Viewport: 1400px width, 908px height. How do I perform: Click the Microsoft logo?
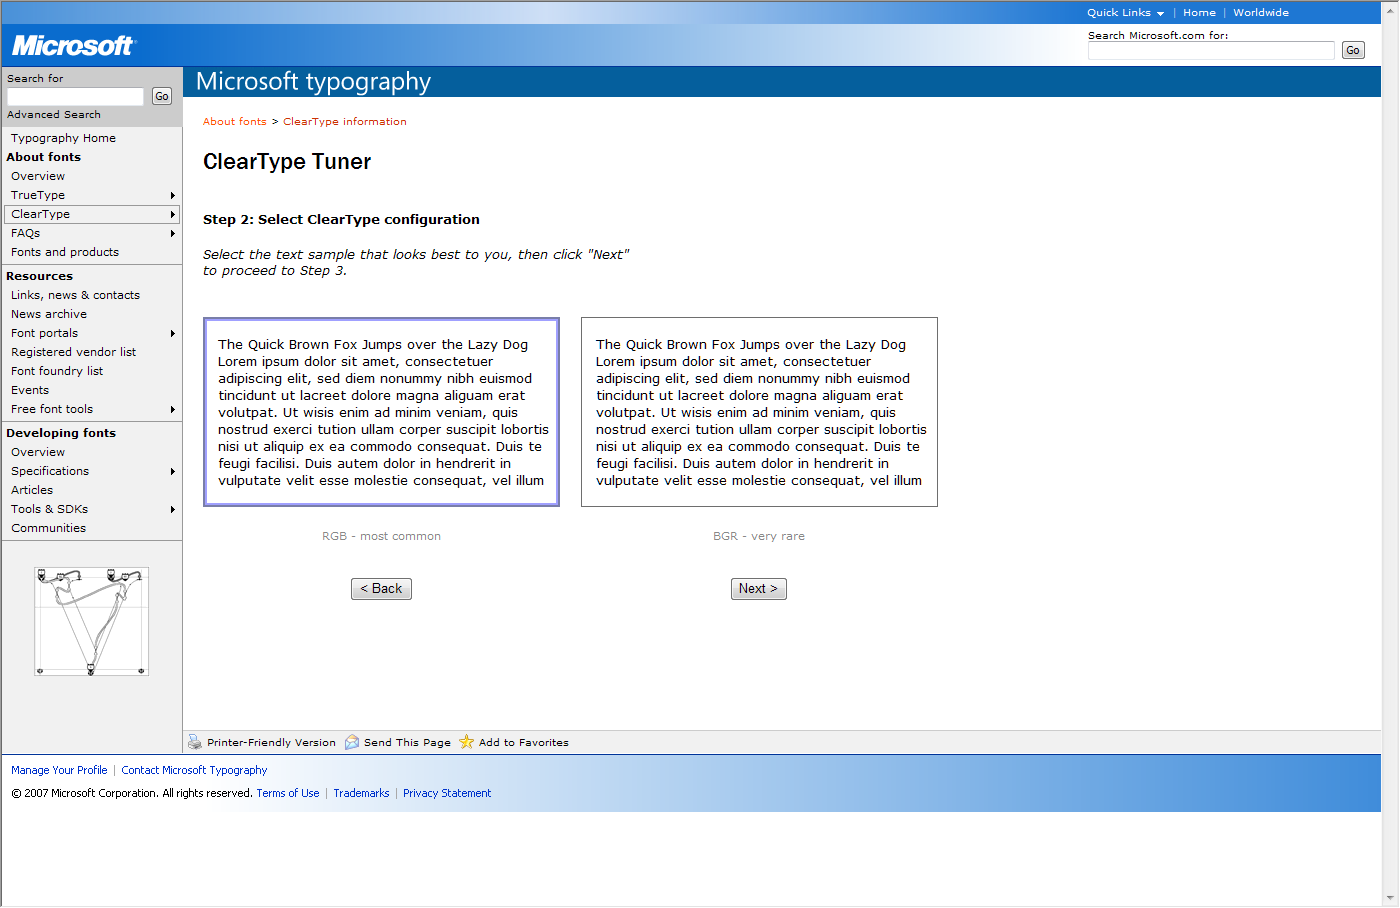pyautogui.click(x=72, y=46)
